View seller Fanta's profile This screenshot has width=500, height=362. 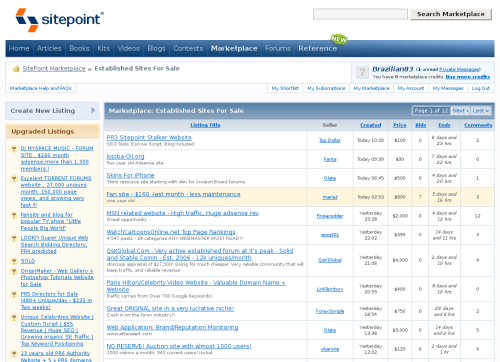330,159
